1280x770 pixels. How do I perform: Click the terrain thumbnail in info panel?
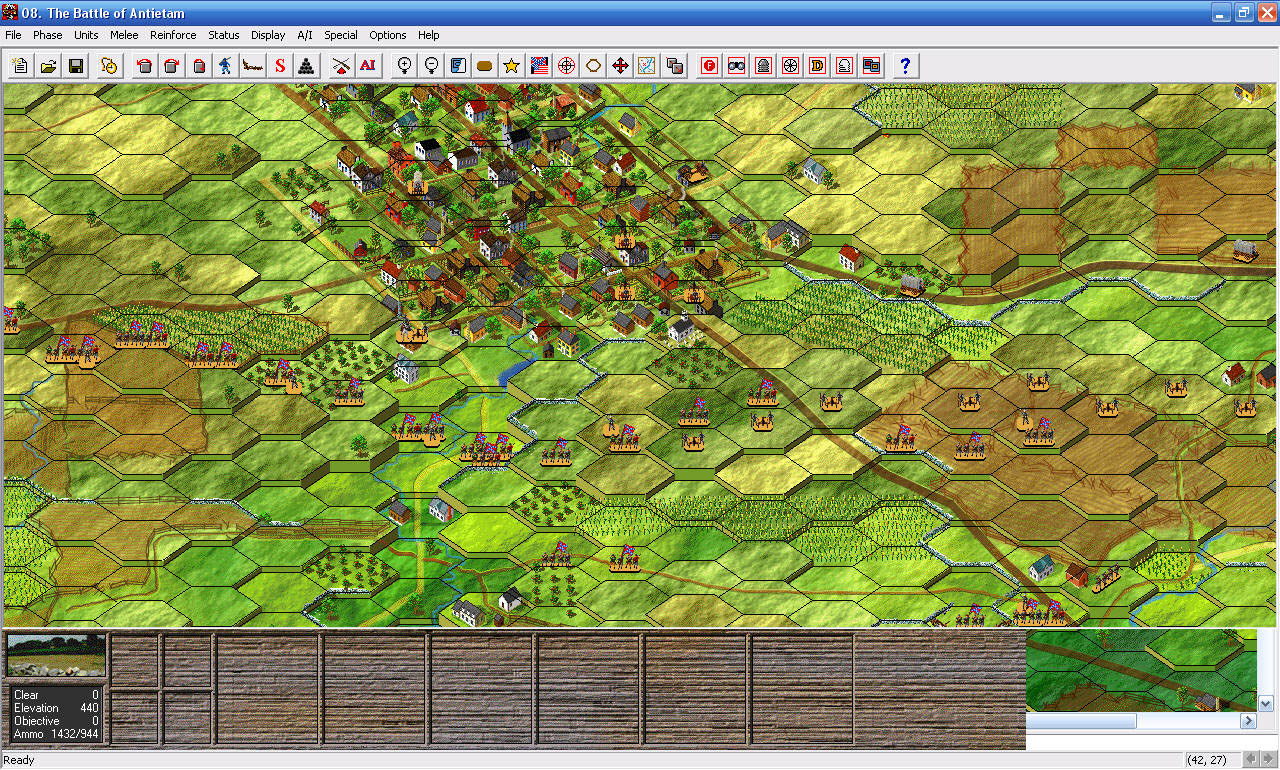tap(56, 655)
